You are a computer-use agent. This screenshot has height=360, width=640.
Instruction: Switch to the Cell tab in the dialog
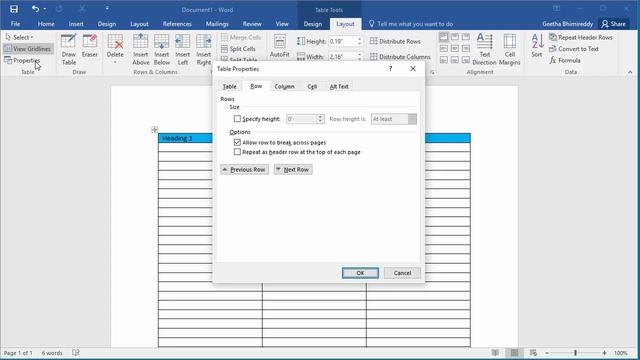312,87
